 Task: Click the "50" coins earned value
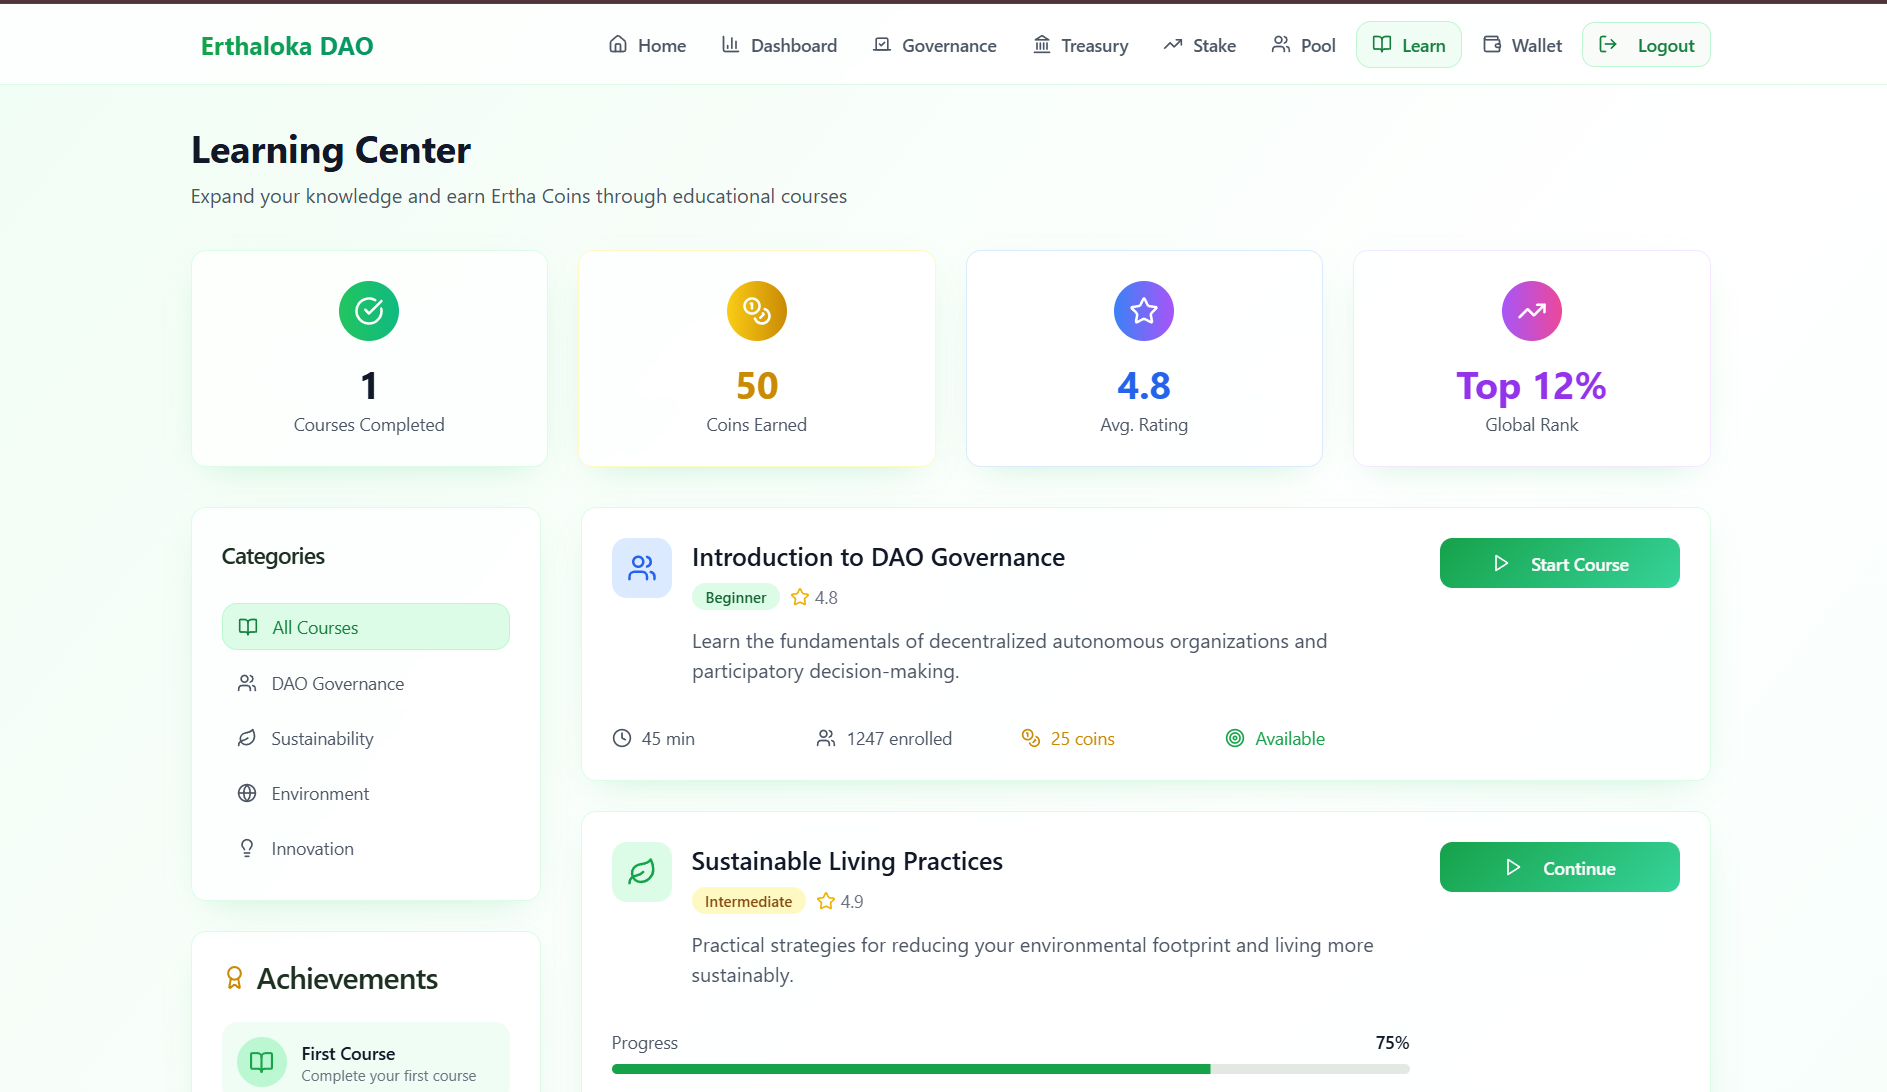[757, 386]
